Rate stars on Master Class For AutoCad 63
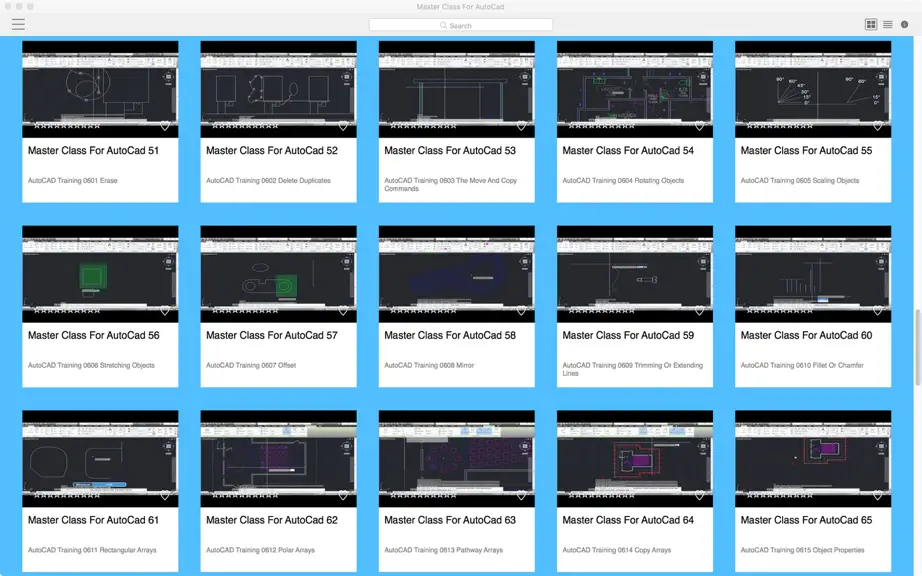Screen dimensions: 922x576 point(423,495)
